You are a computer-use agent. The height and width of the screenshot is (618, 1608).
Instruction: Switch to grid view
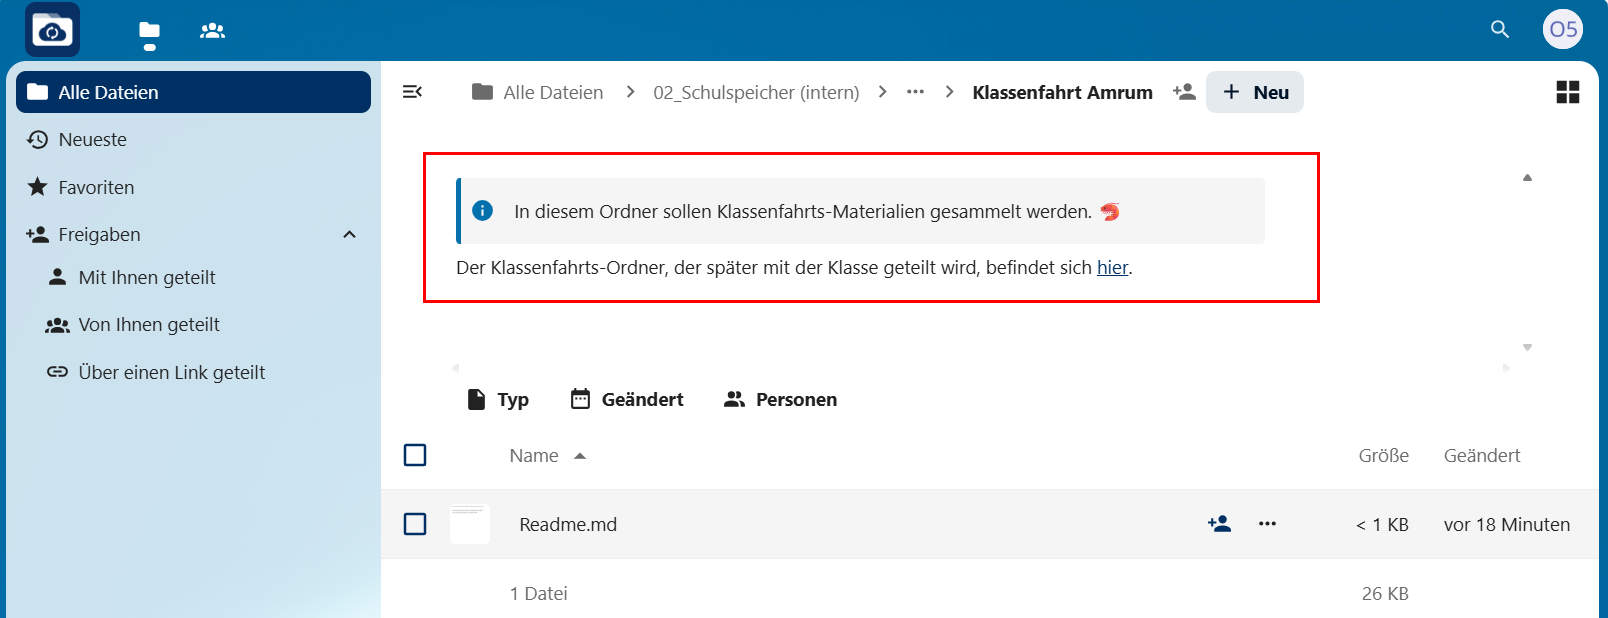coord(1567,92)
